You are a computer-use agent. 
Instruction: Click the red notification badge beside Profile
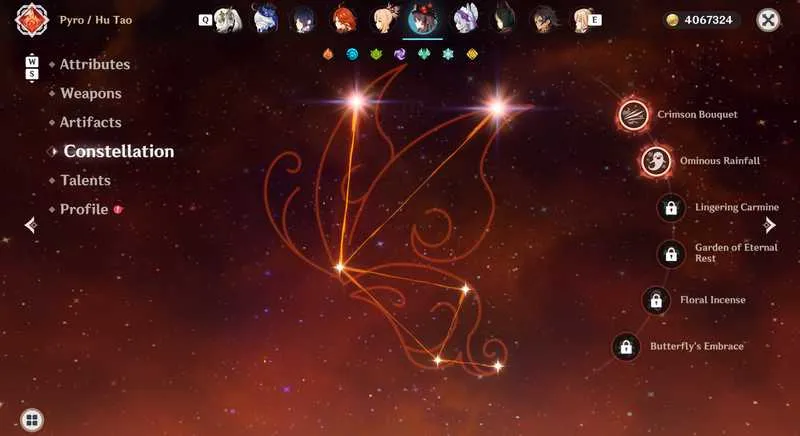coord(118,209)
